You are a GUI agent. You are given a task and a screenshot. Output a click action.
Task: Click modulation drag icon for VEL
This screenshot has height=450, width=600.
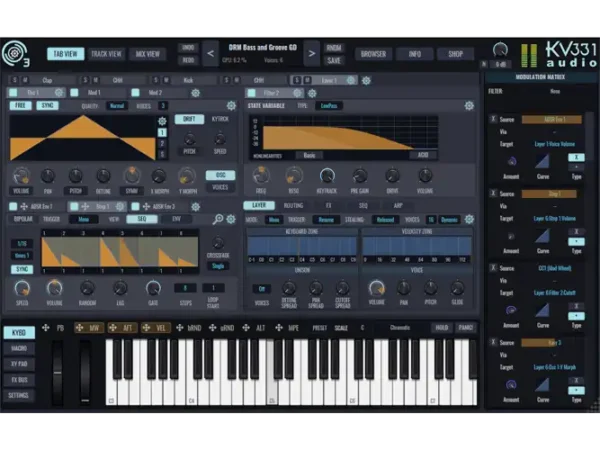pos(146,328)
